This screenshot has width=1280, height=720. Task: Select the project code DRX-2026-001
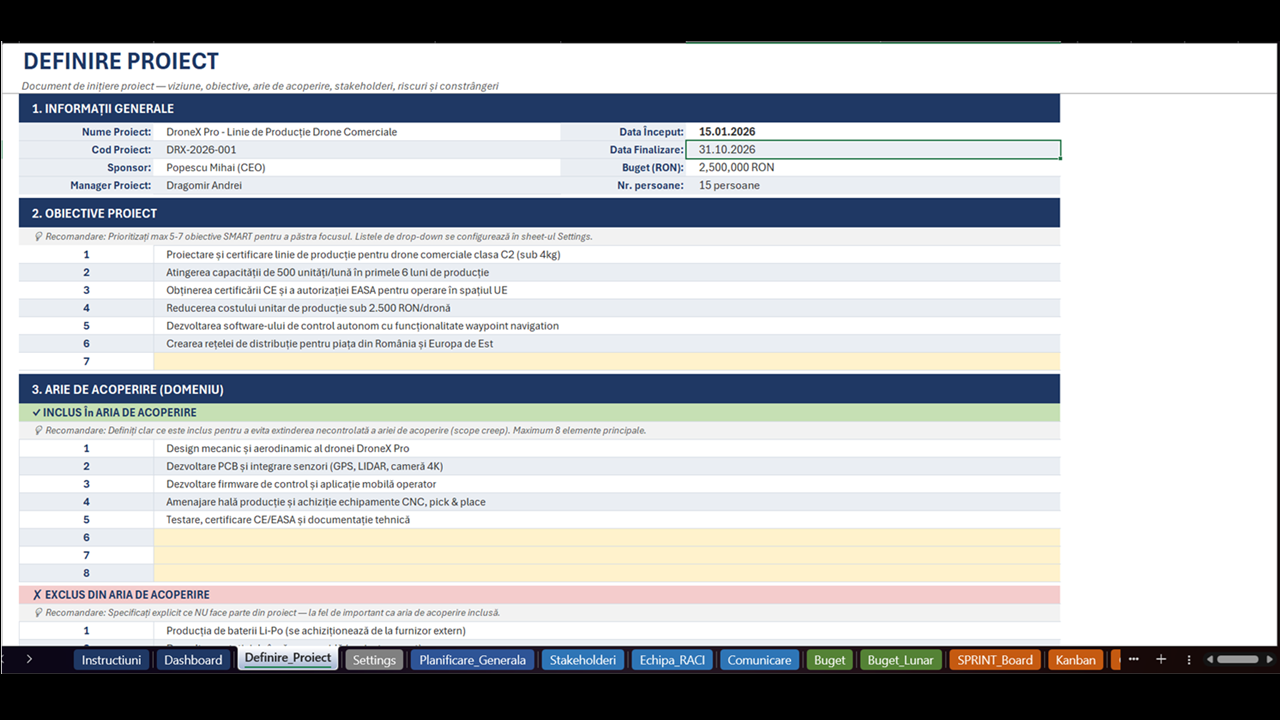(x=357, y=150)
